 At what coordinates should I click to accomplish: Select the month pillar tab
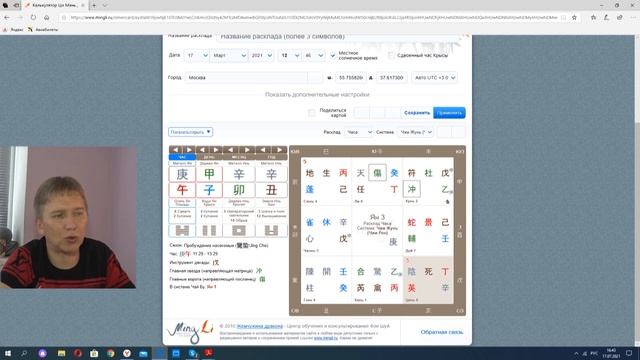pyautogui.click(x=239, y=157)
